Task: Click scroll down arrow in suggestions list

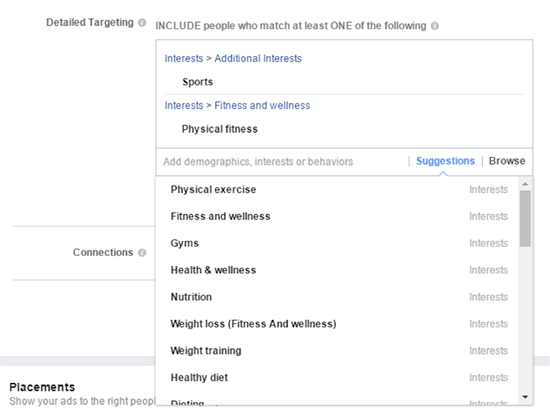Action: [x=525, y=397]
